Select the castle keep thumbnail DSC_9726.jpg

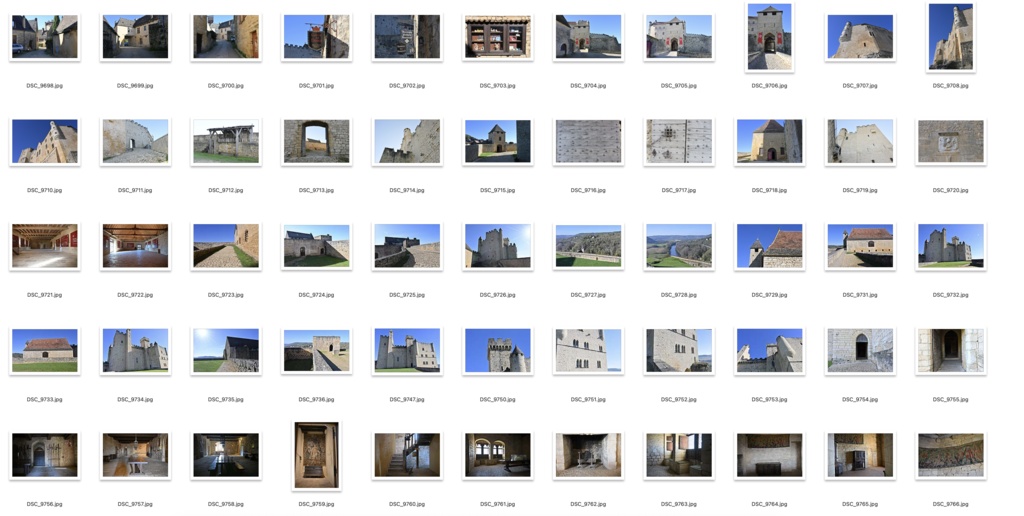pyautogui.click(x=498, y=246)
